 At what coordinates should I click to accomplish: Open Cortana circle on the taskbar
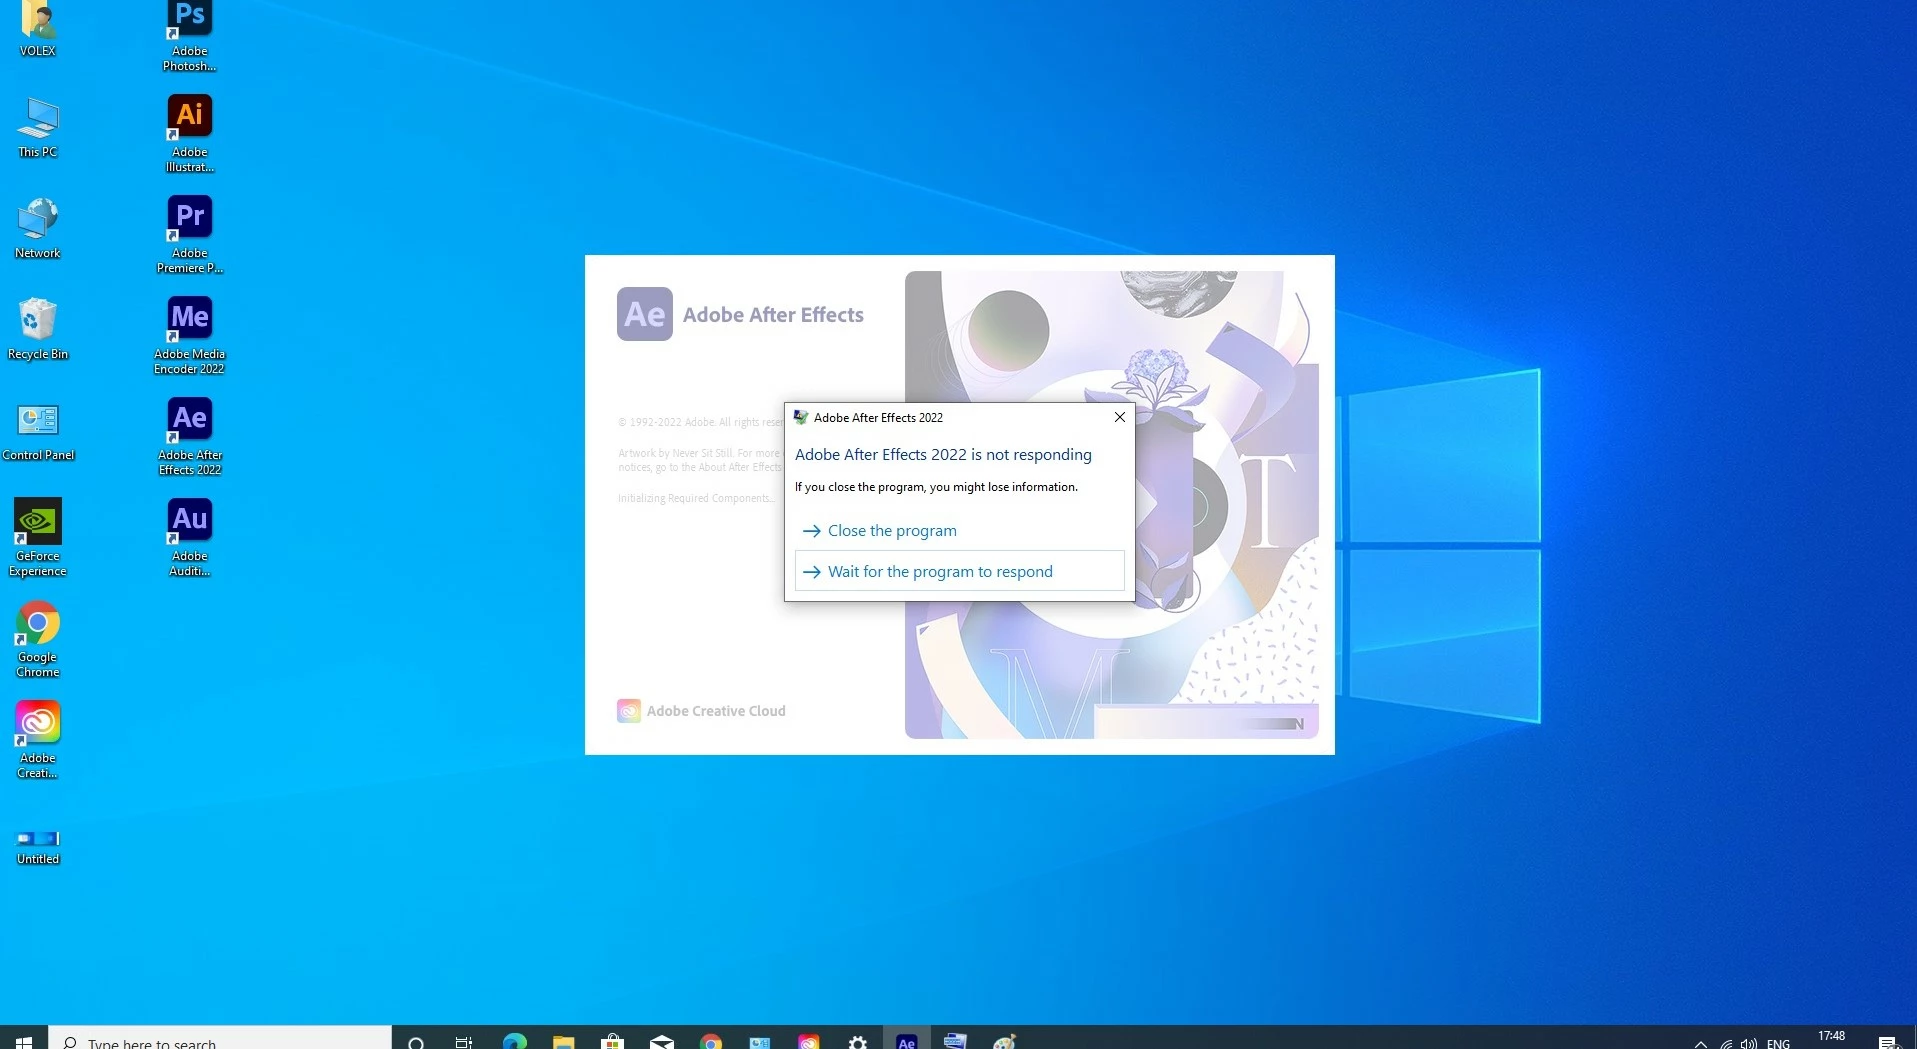pos(416,1043)
